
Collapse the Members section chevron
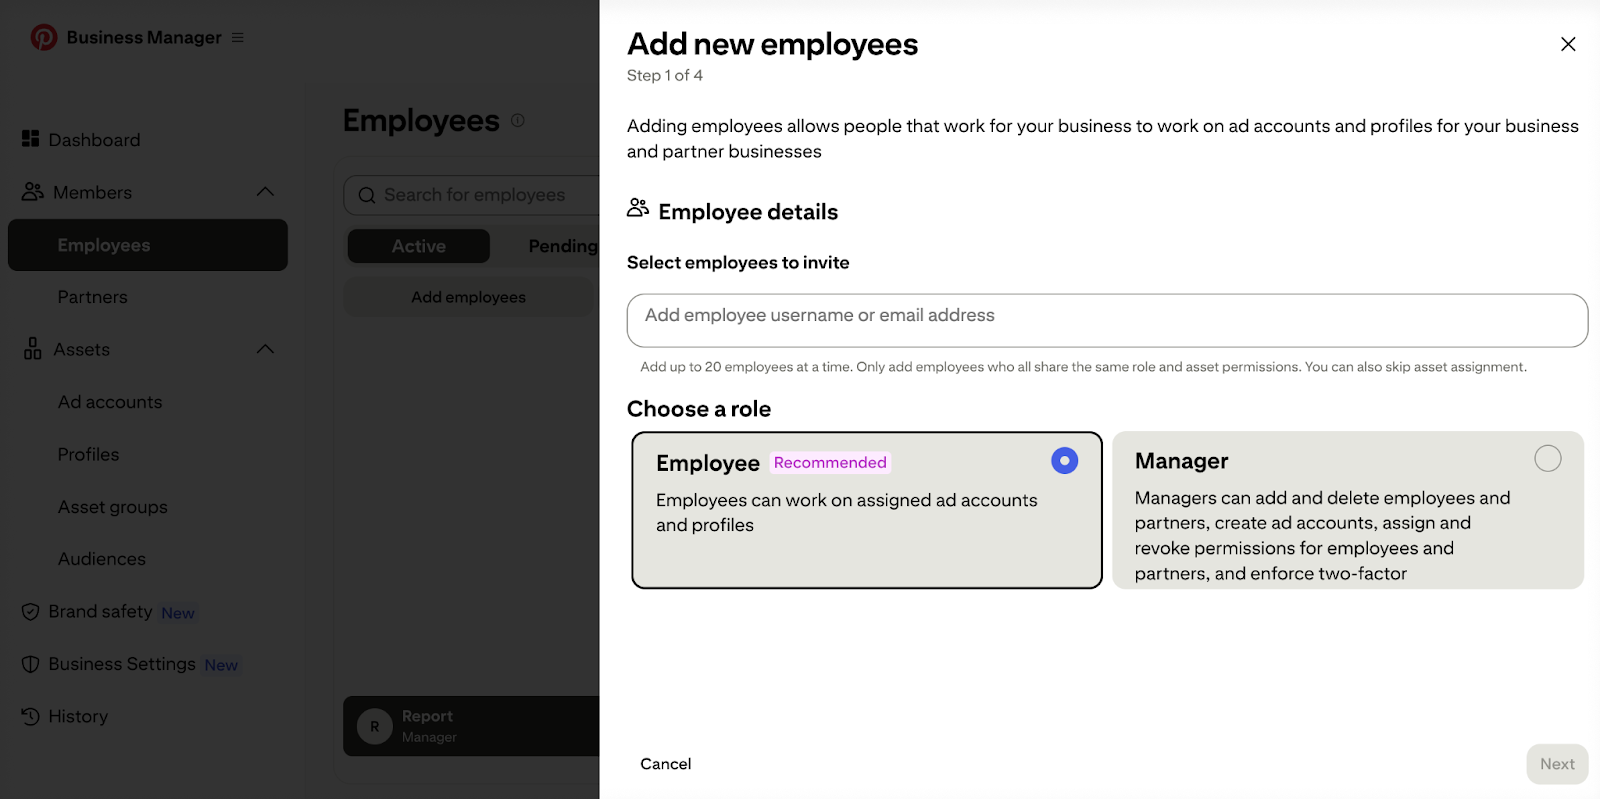pyautogui.click(x=265, y=192)
